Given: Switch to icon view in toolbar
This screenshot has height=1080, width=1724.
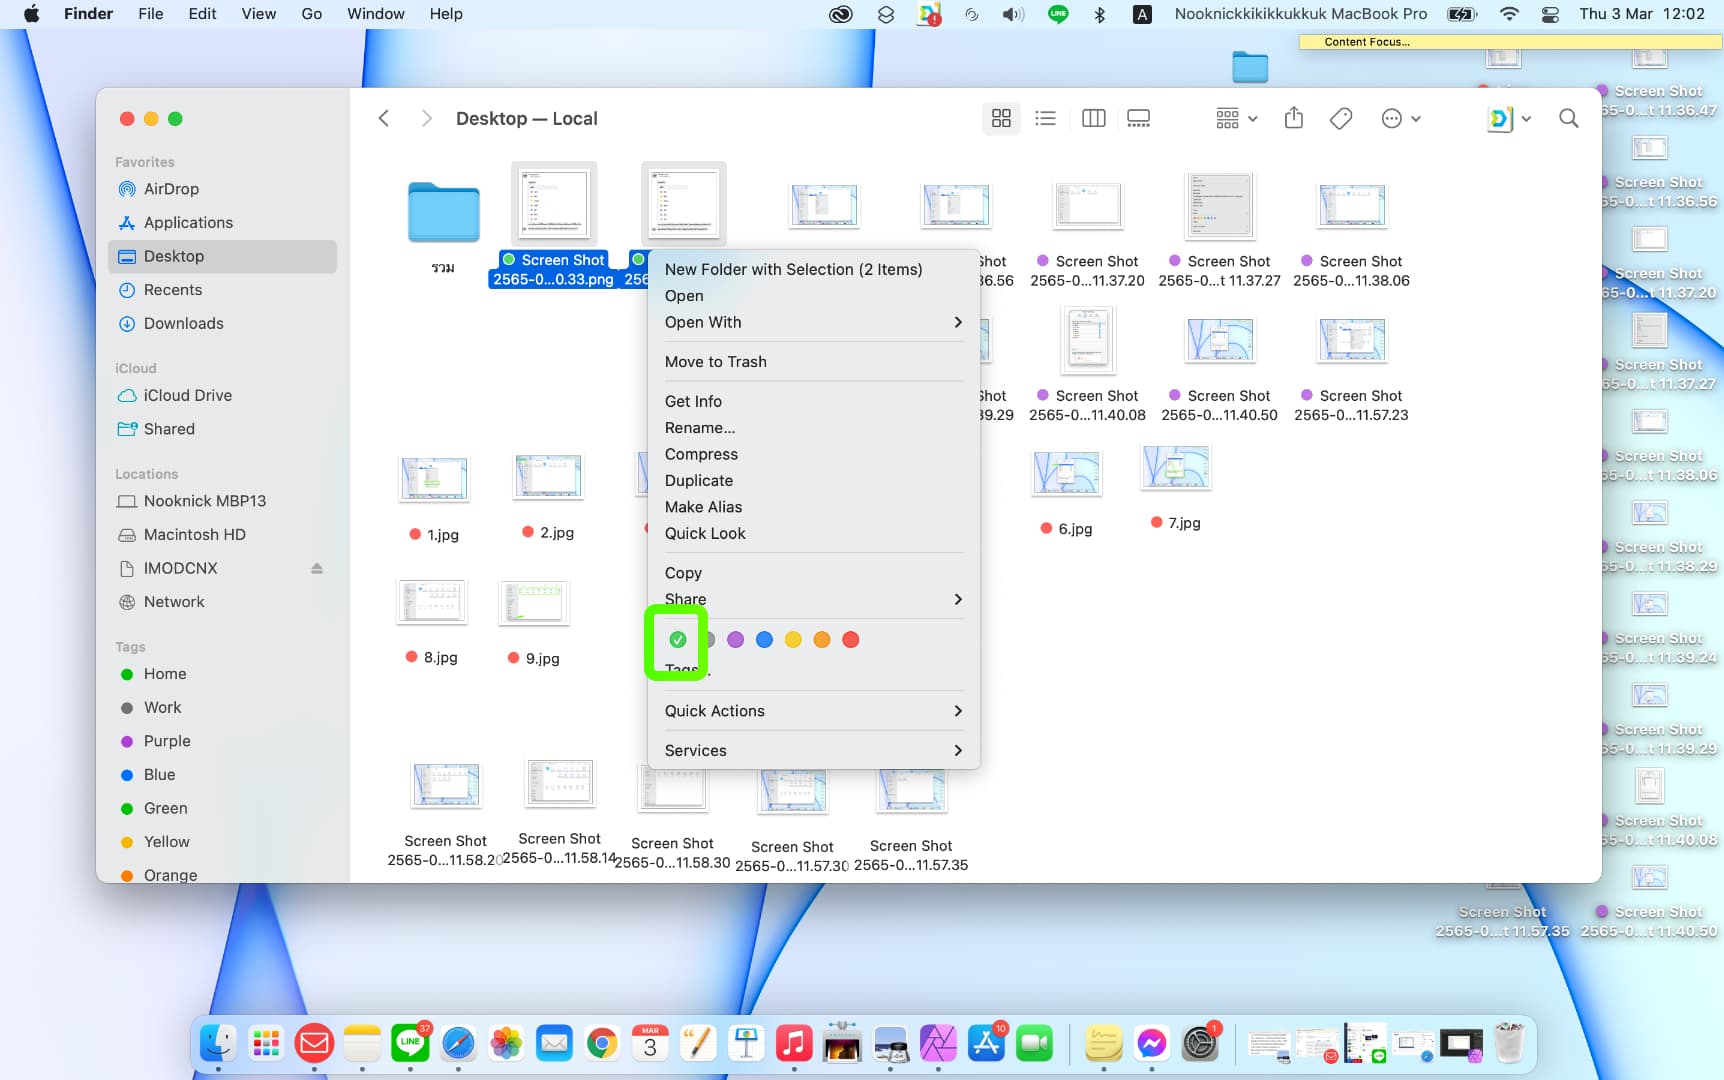Looking at the screenshot, I should click(x=1001, y=119).
